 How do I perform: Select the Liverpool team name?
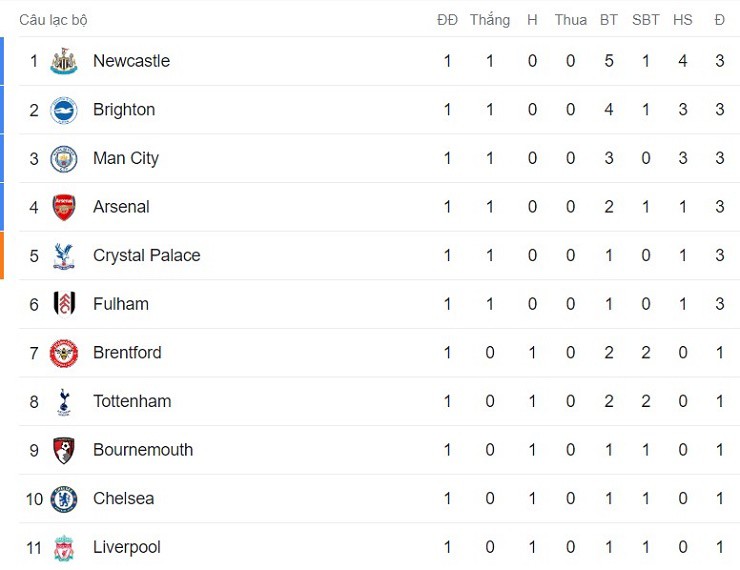tap(127, 547)
